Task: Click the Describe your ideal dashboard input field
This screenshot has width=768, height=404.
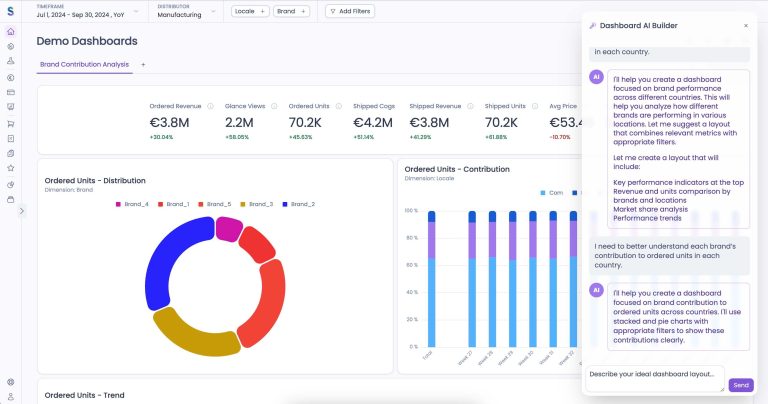Action: pos(655,374)
